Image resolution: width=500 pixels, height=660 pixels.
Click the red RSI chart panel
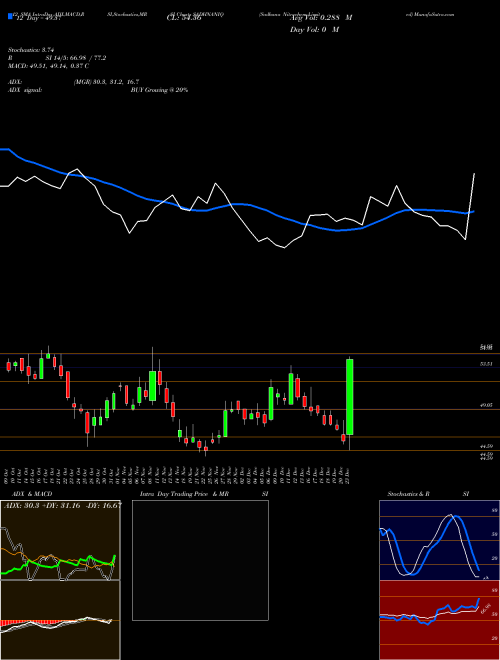click(439, 620)
